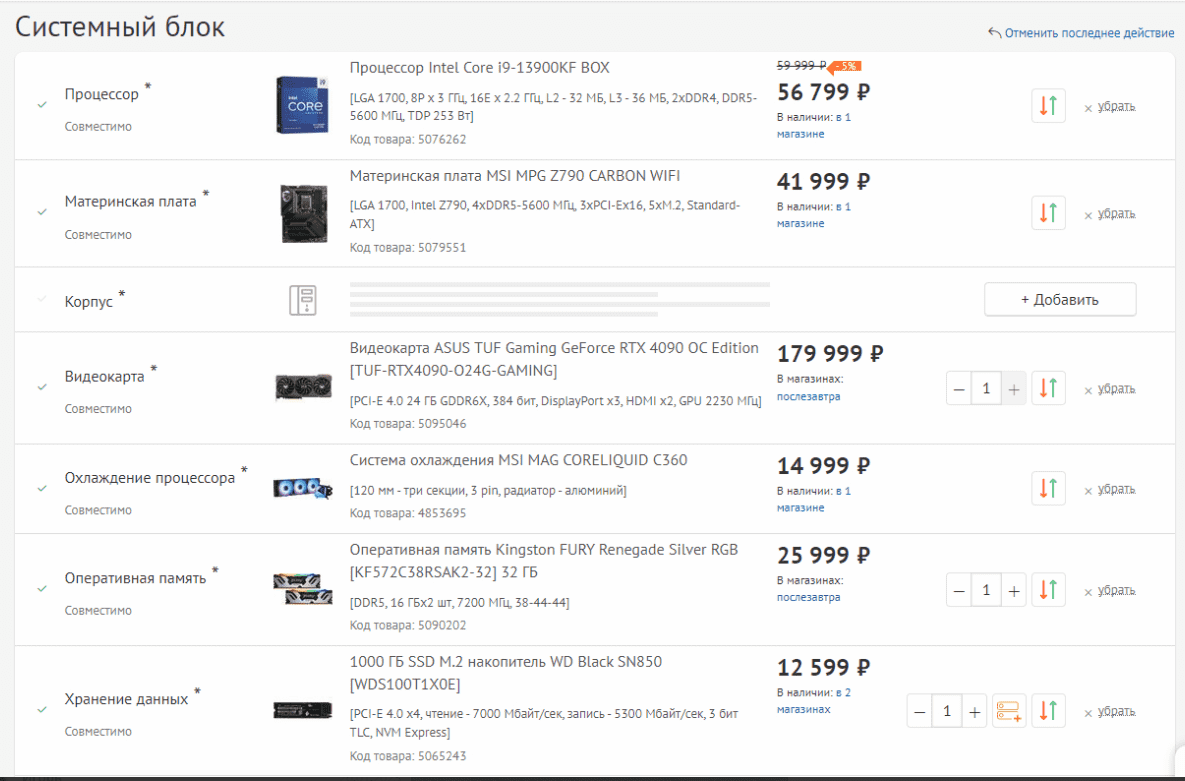
Task: Click the empty case placeholder icon
Action: click(x=302, y=298)
